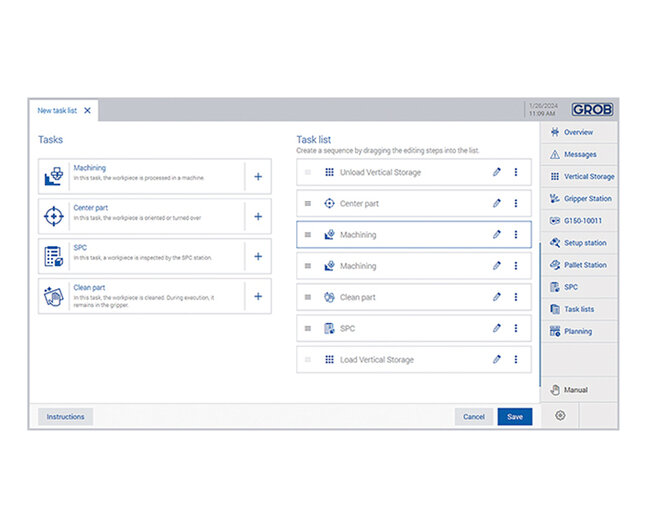Select machine G150-10011 in sidebar
645x527 pixels.
[x=579, y=221]
